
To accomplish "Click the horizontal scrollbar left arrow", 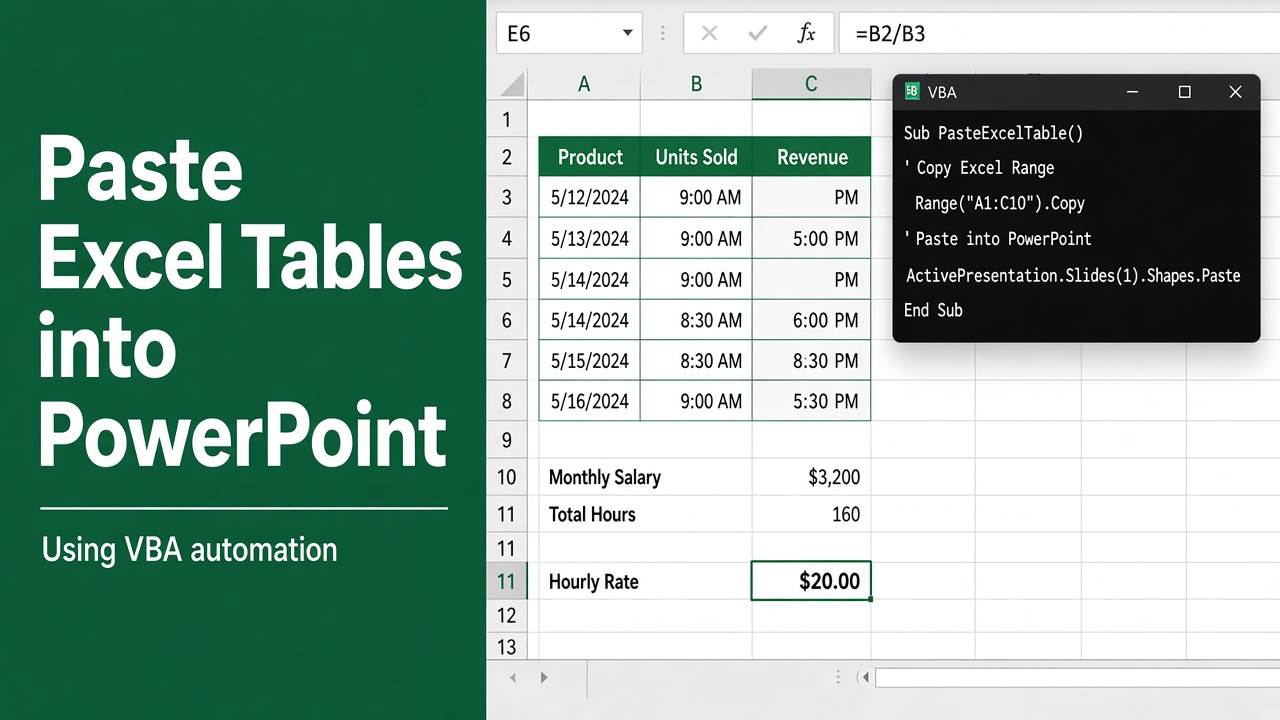I will [865, 678].
